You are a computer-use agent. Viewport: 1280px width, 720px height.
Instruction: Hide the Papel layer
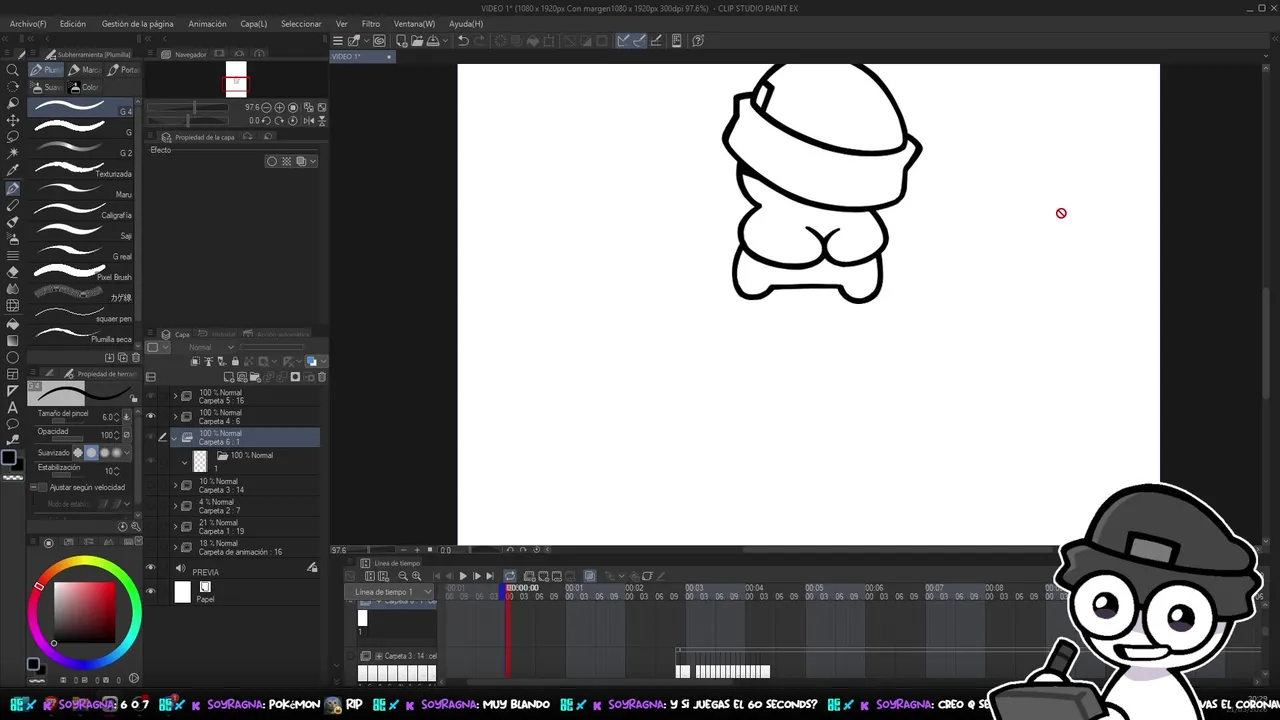(151, 592)
